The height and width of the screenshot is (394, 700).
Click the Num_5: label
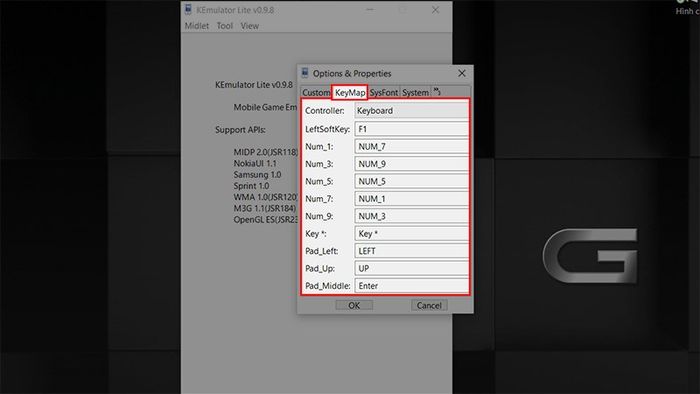[x=319, y=181]
